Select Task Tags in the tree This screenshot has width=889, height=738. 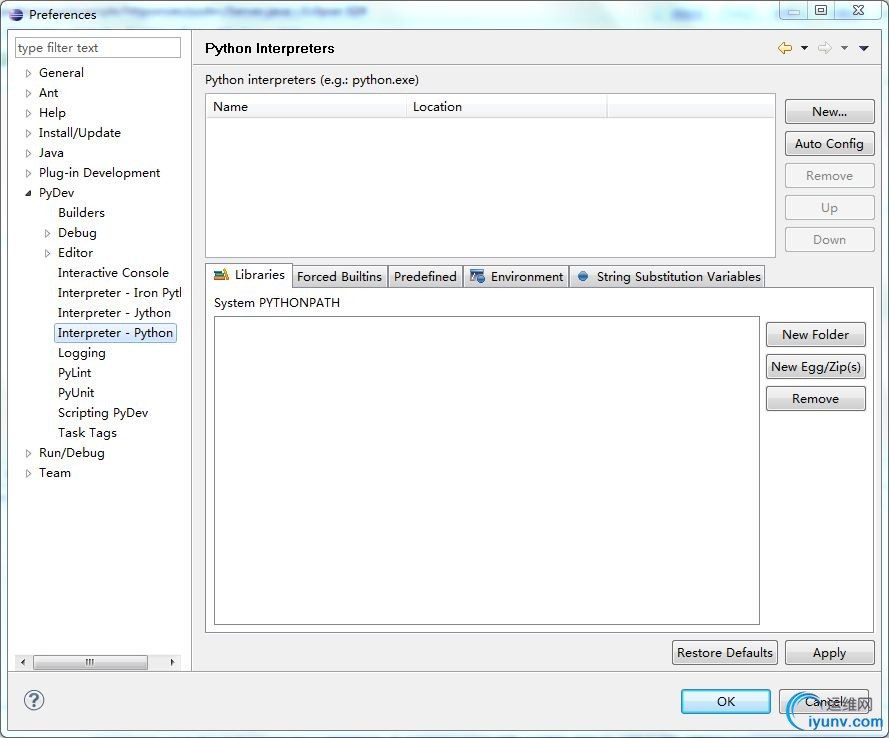pyautogui.click(x=87, y=433)
